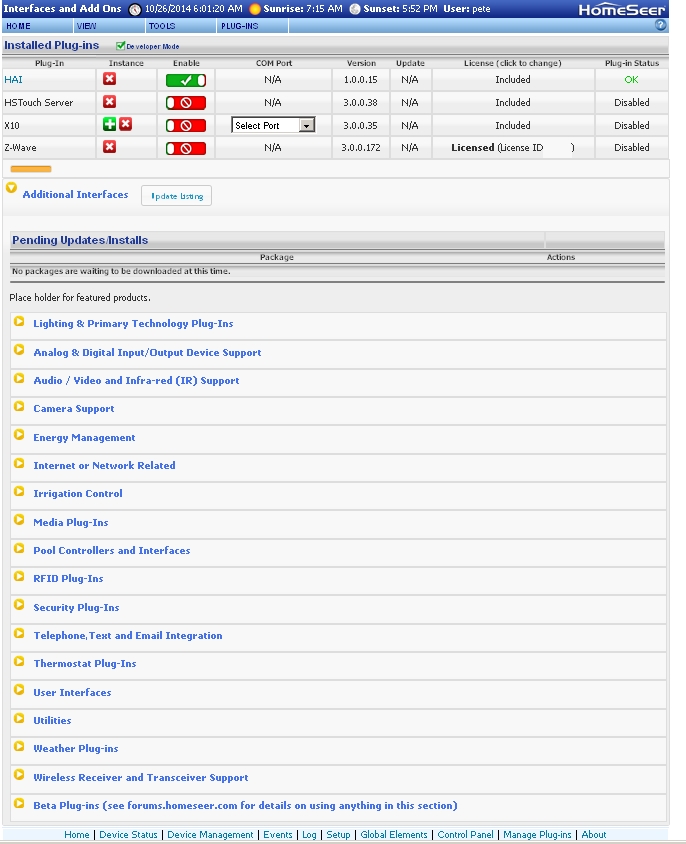
Task: Go to Device Management footer link
Action: 210,835
